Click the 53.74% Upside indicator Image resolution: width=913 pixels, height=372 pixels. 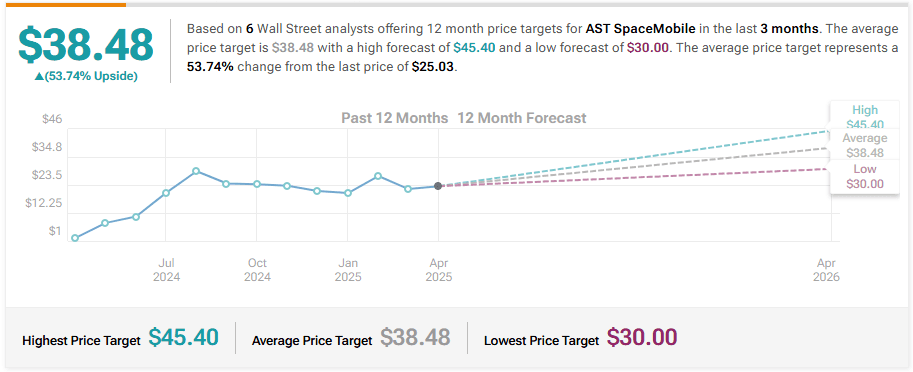point(86,76)
